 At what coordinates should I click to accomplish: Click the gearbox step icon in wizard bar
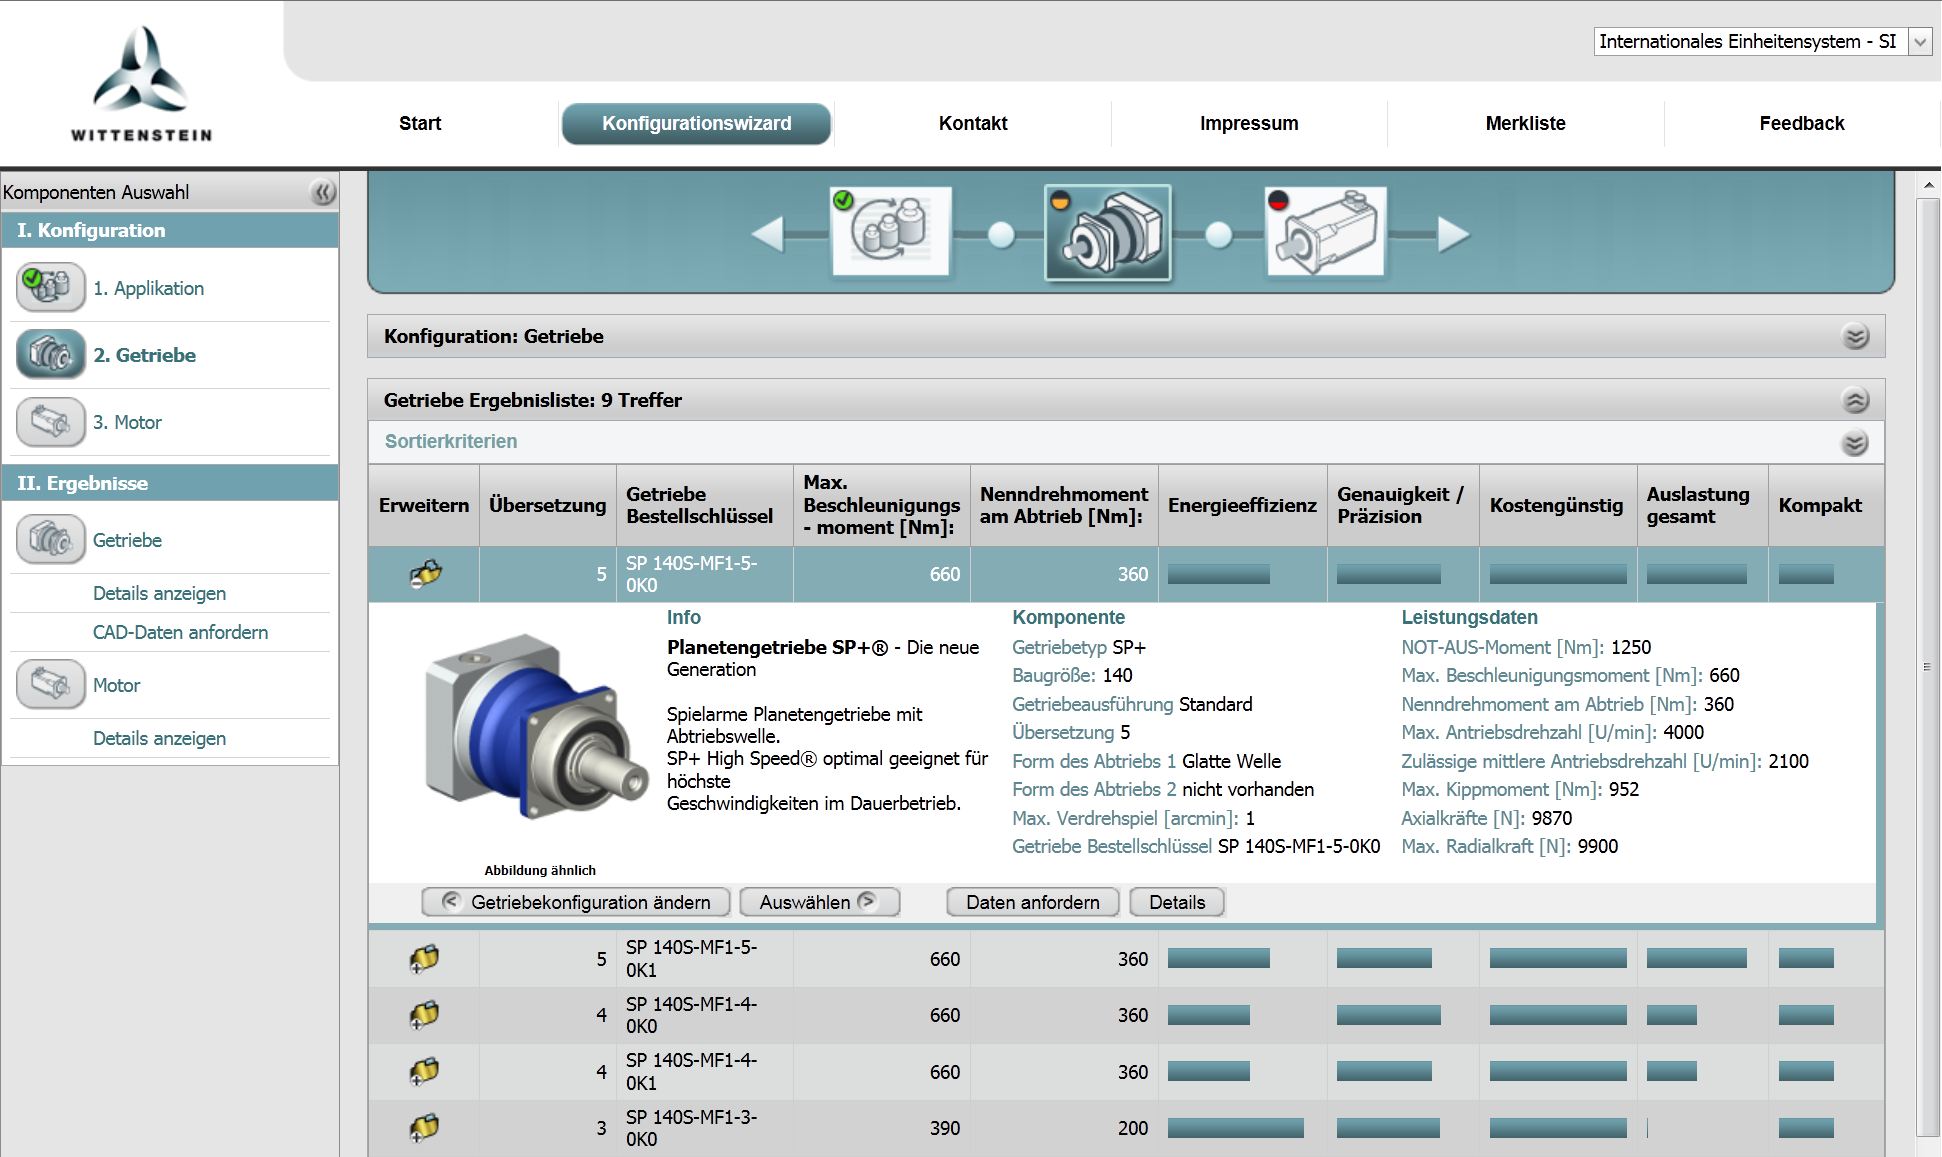pos(1108,232)
